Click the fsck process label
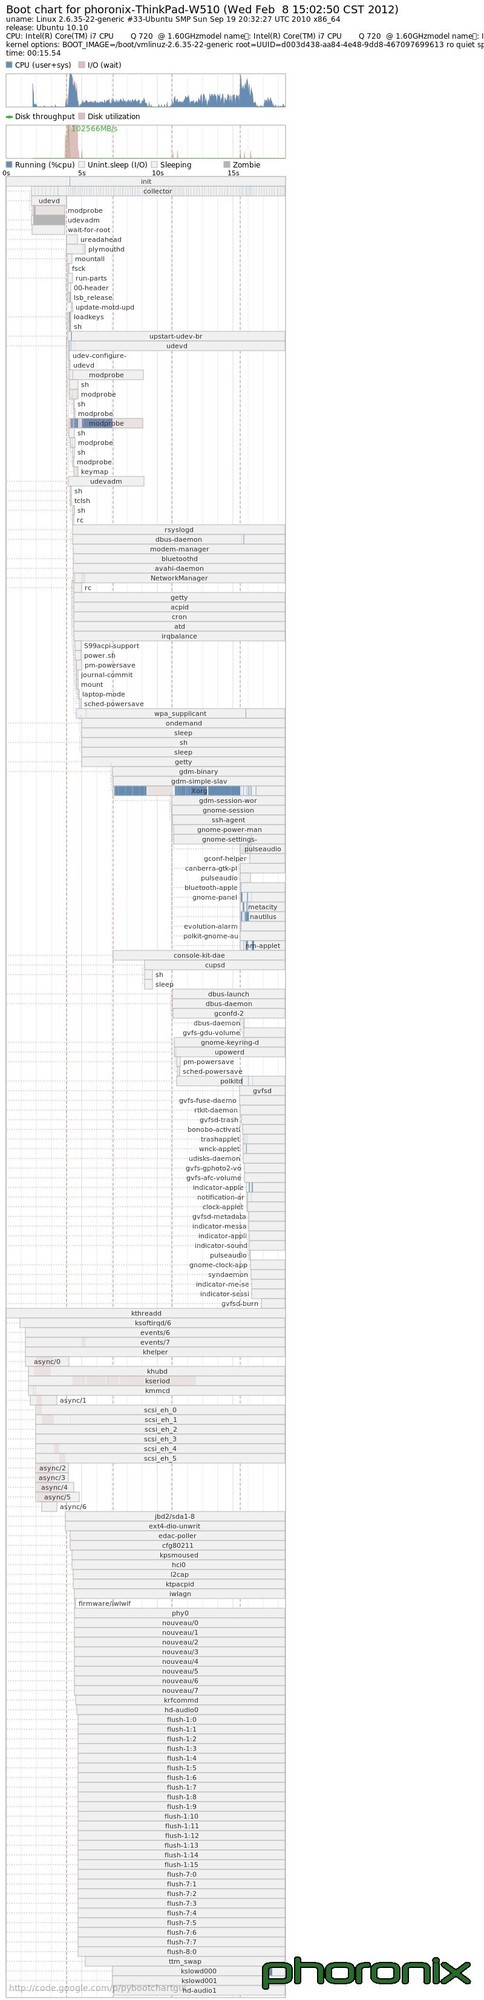The height and width of the screenshot is (2000, 484). pos(78,269)
